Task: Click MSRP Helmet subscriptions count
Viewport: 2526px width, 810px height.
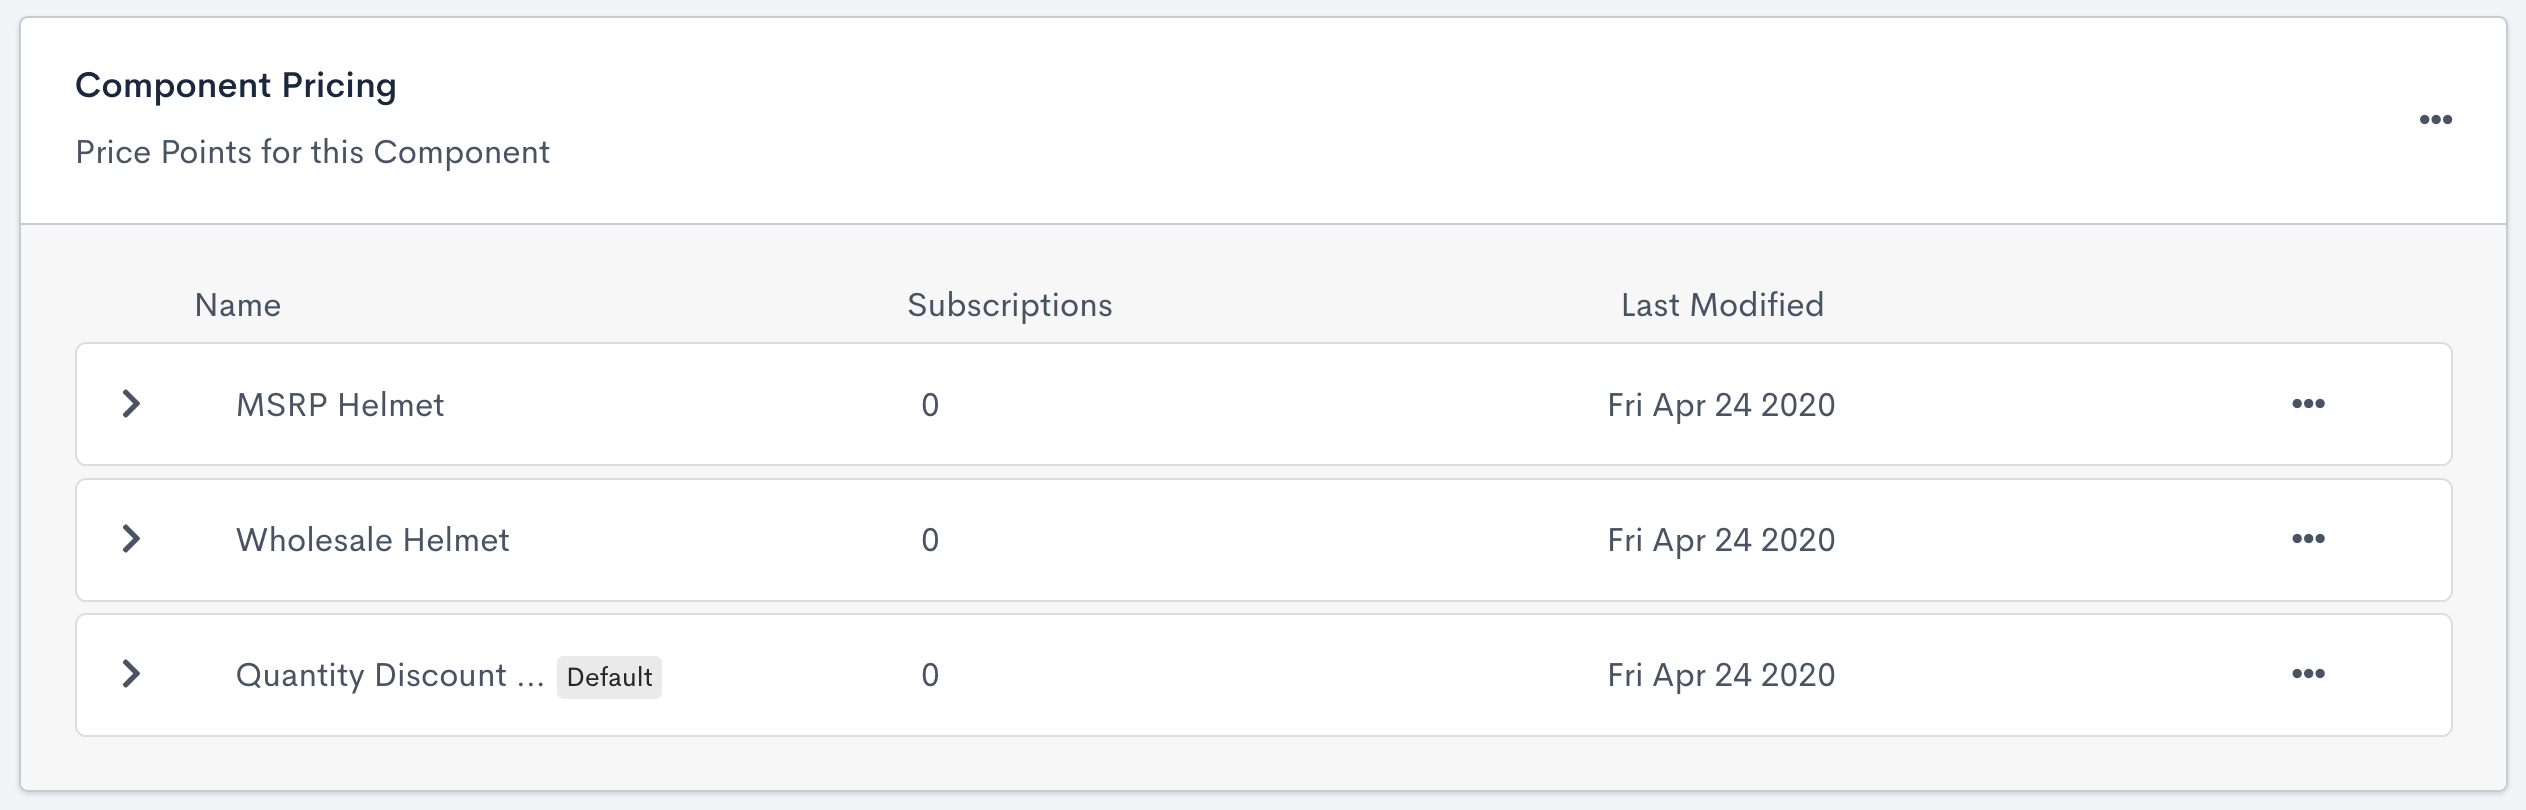Action: click(x=930, y=405)
